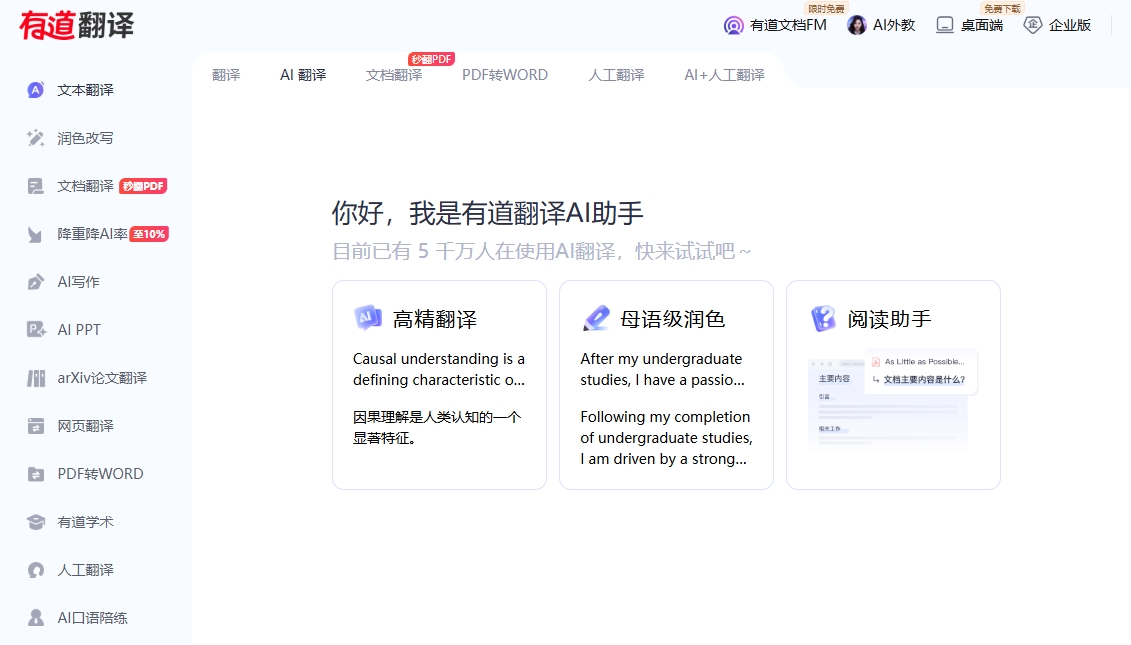Click the 有道翻译 logo
Viewport: 1131px width, 645px height.
click(x=77, y=25)
